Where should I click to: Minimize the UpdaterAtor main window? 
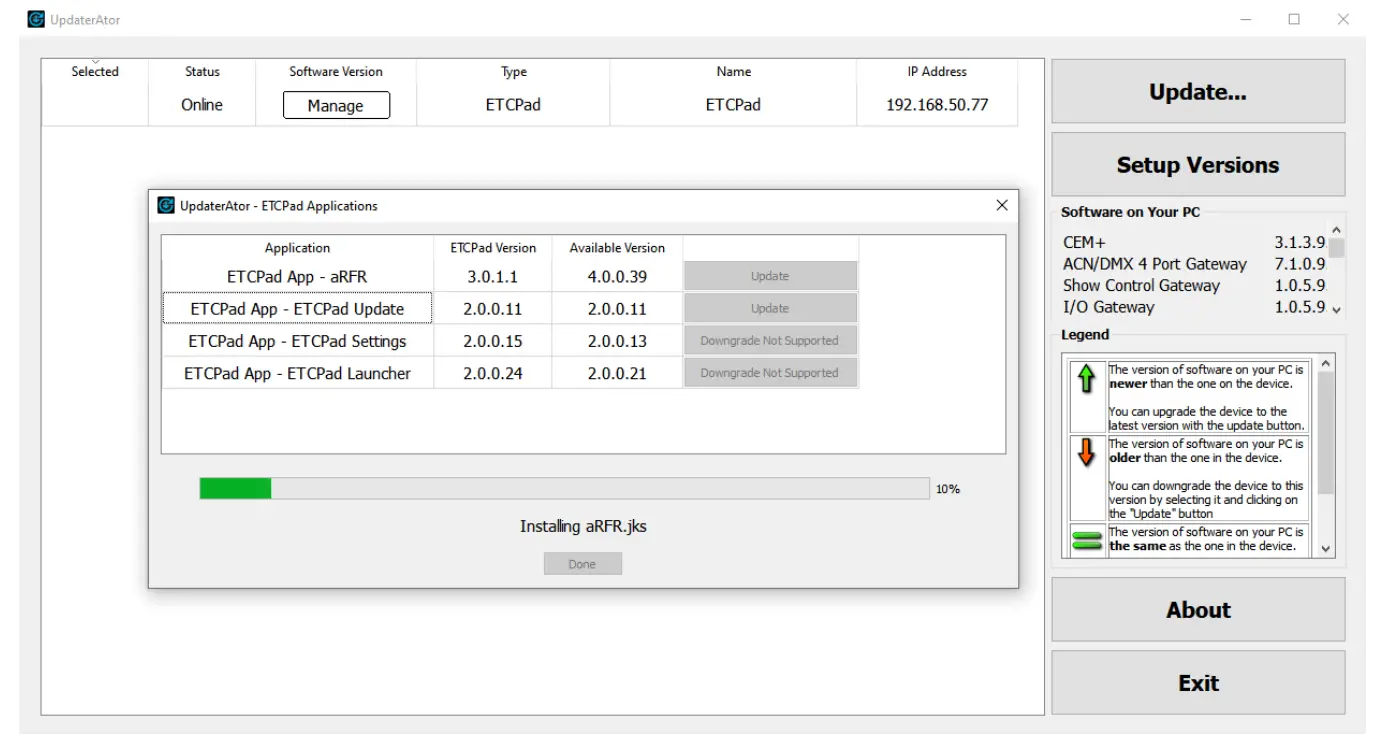[x=1246, y=19]
